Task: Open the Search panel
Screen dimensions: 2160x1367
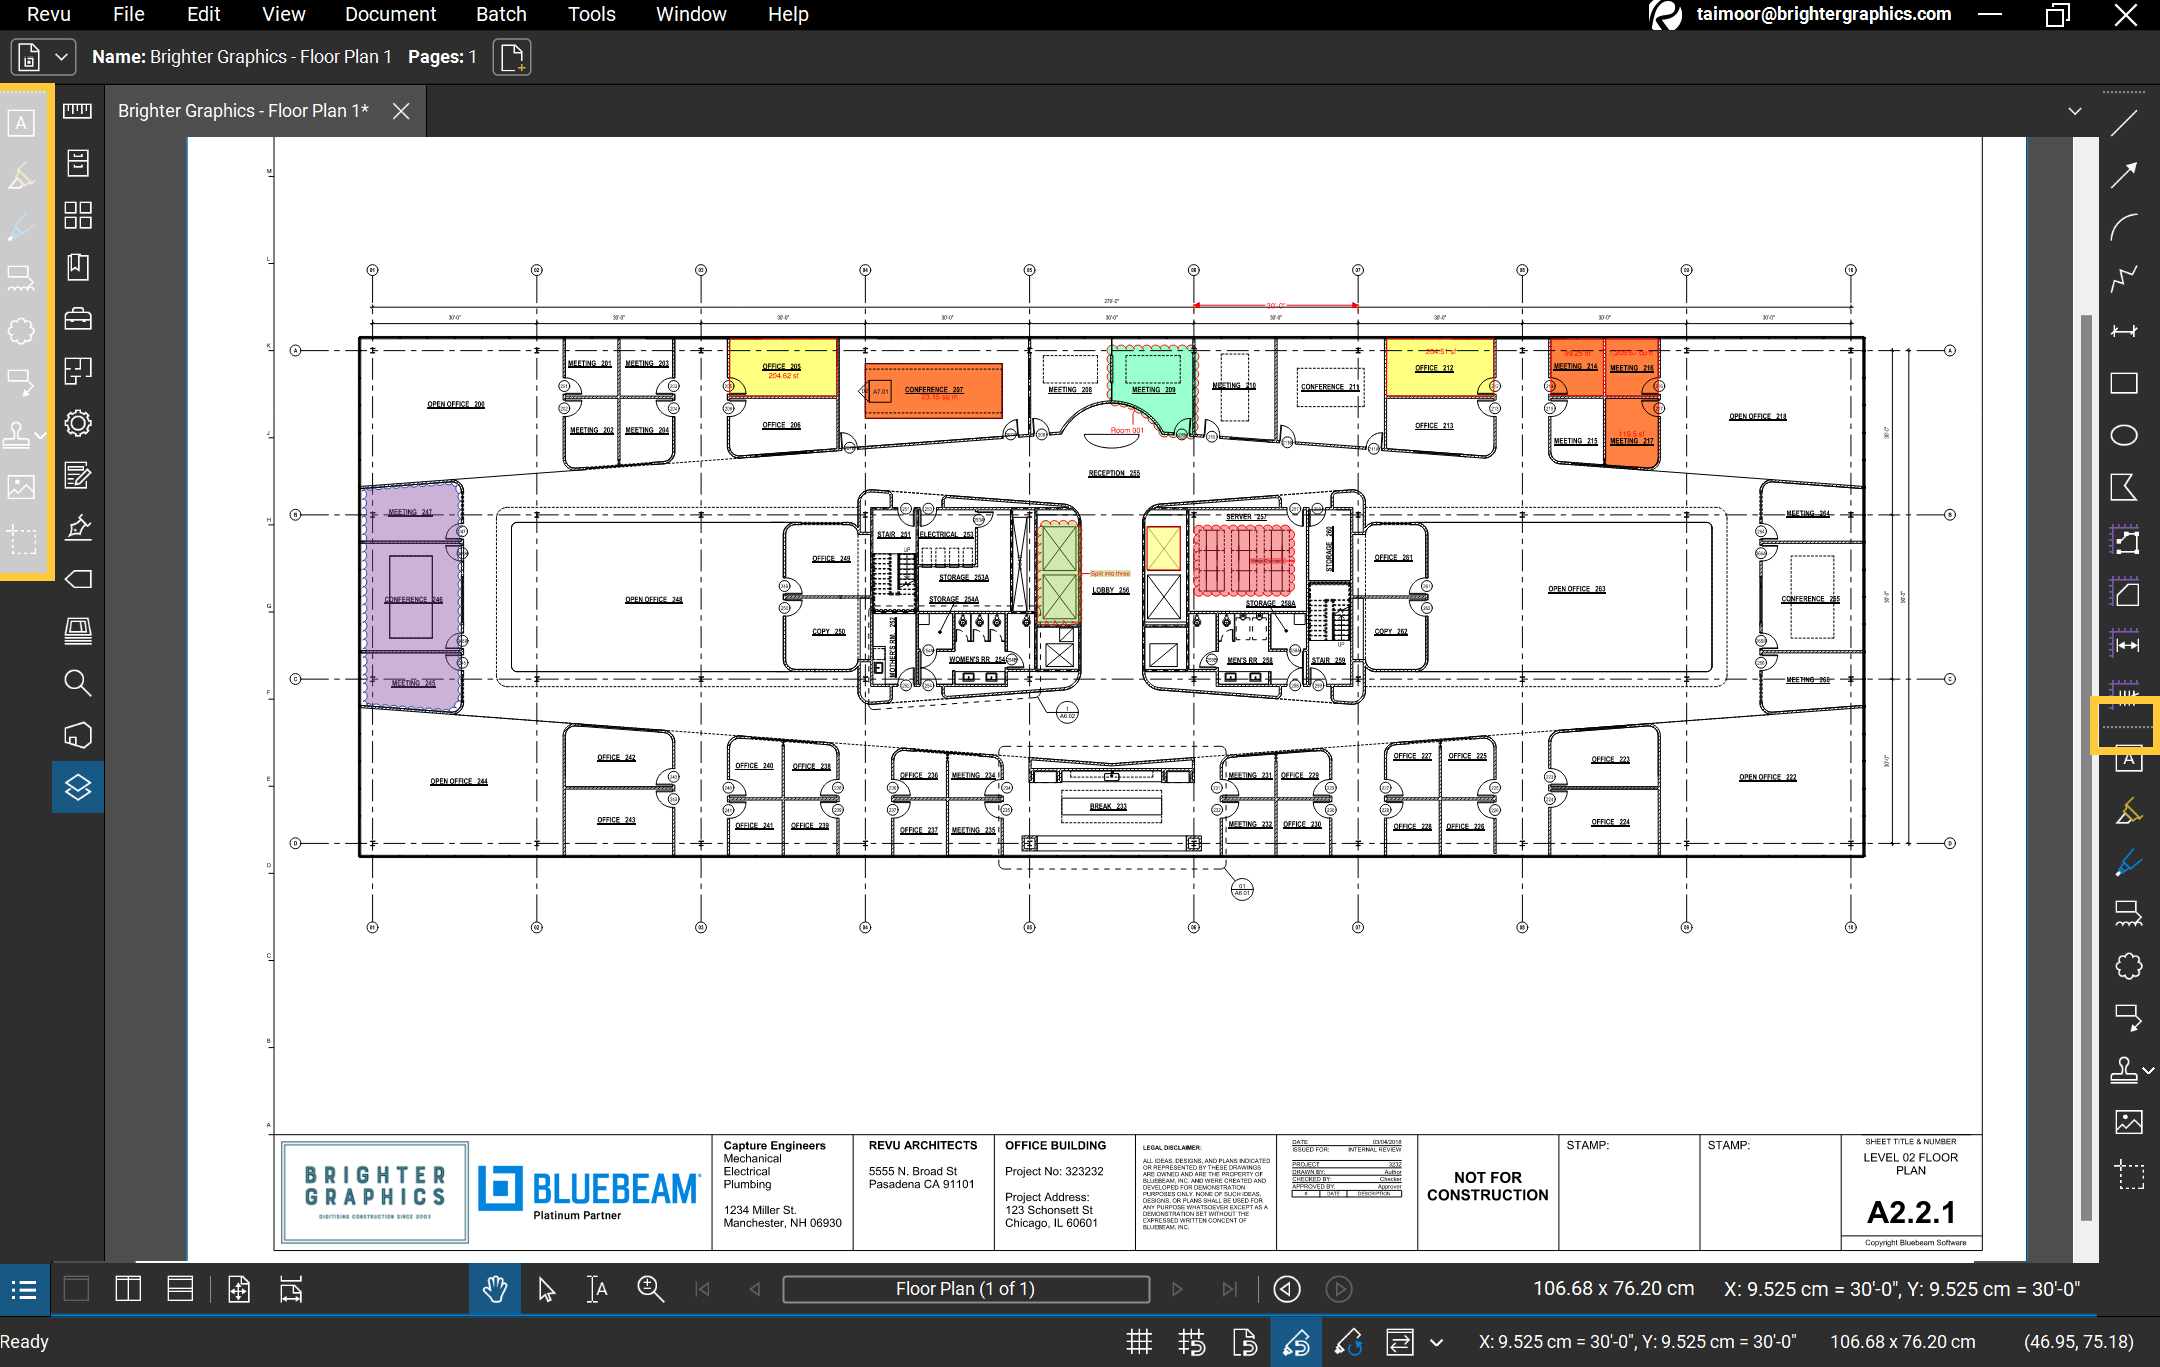Action: point(78,683)
